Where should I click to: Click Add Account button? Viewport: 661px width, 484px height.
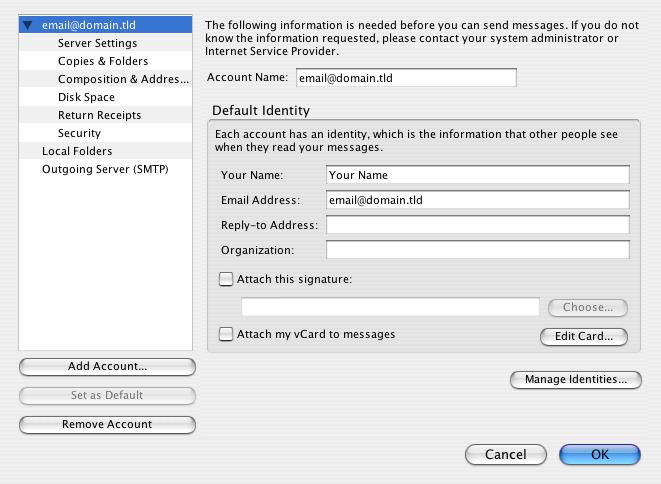pyautogui.click(x=107, y=366)
